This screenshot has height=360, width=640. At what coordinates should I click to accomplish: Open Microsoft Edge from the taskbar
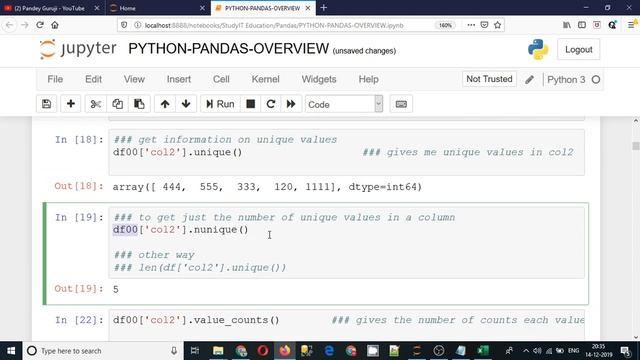[x=329, y=351]
